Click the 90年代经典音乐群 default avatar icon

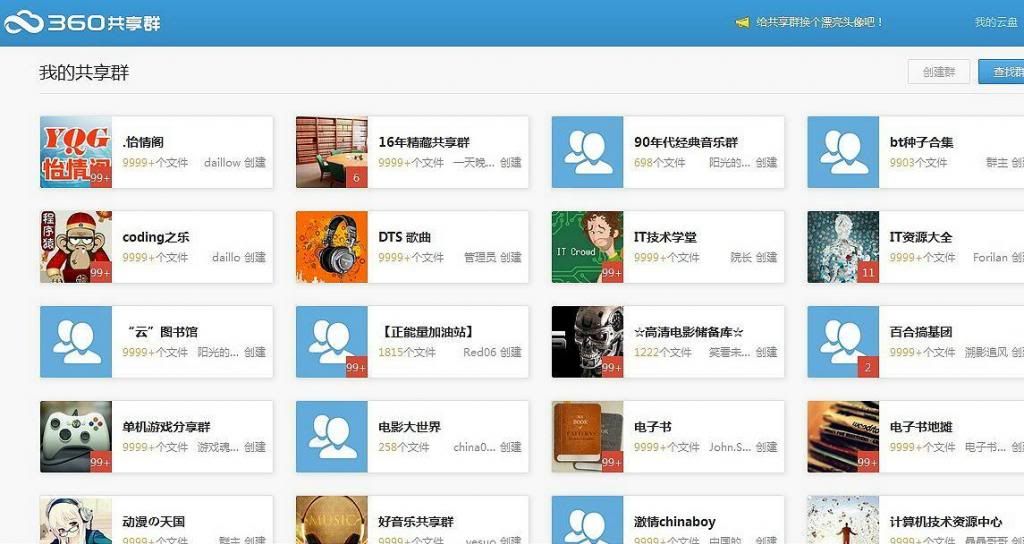587,152
